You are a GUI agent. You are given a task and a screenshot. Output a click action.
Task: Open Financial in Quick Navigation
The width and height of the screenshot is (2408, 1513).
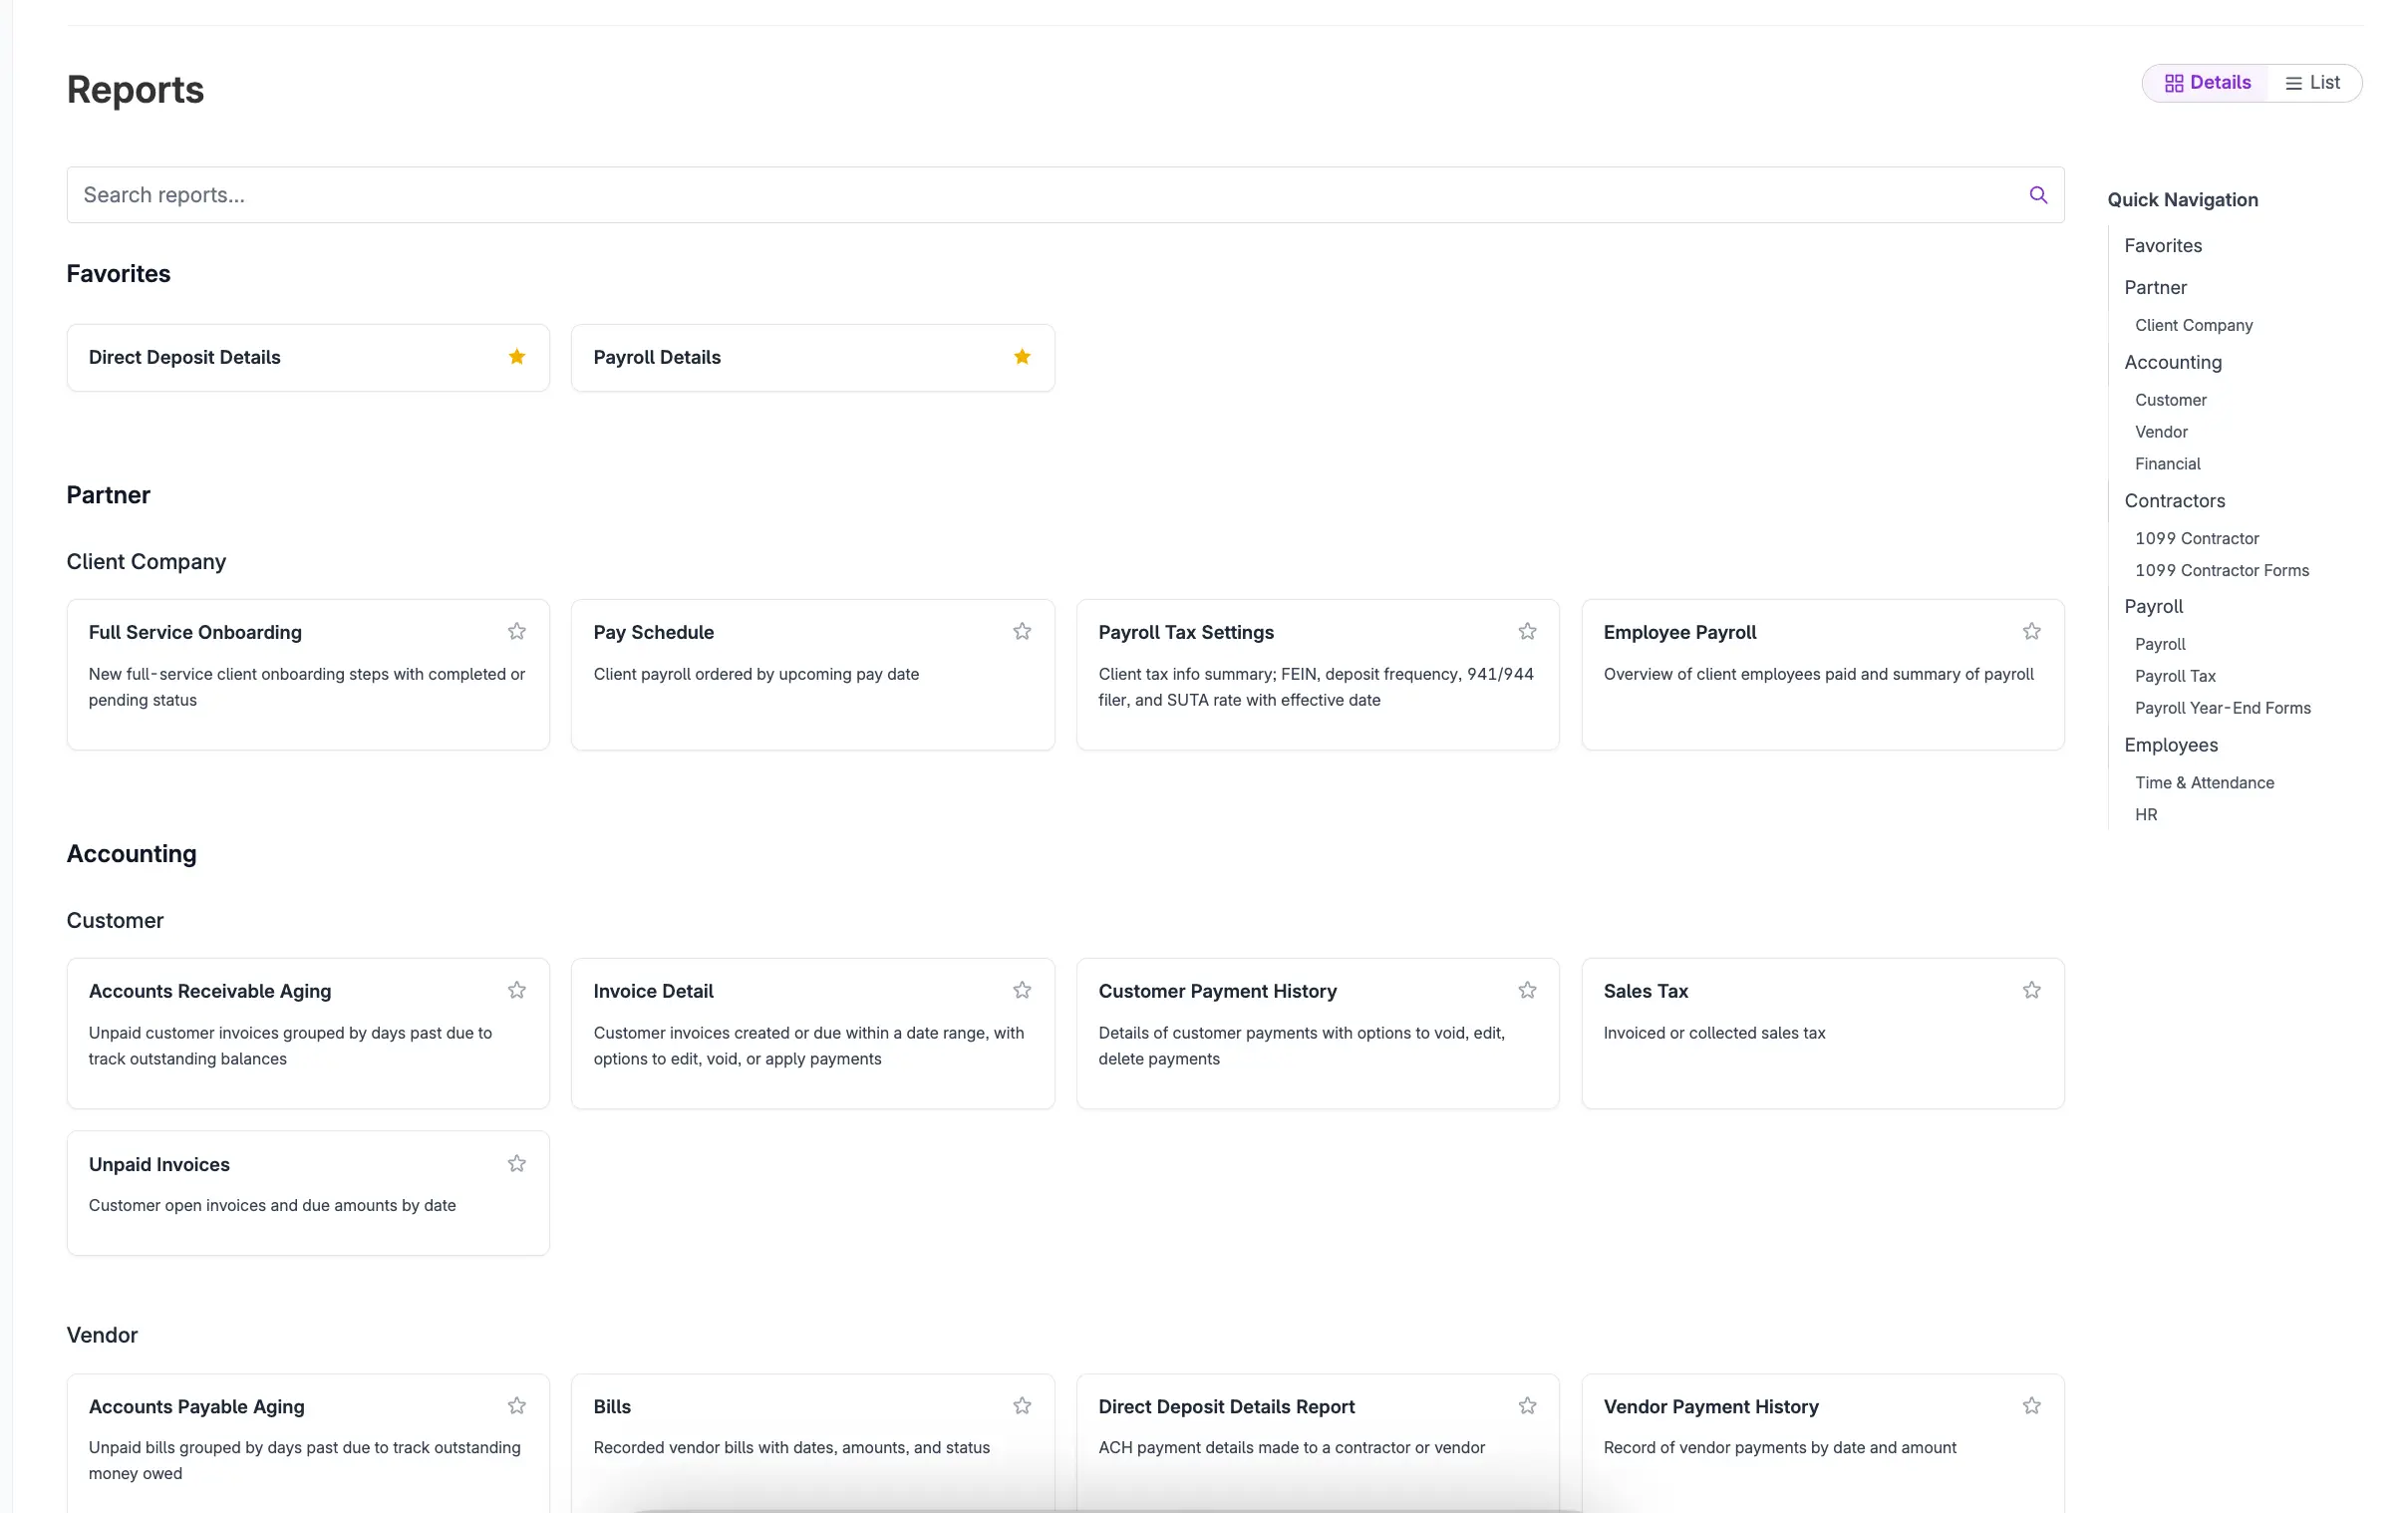point(2167,463)
